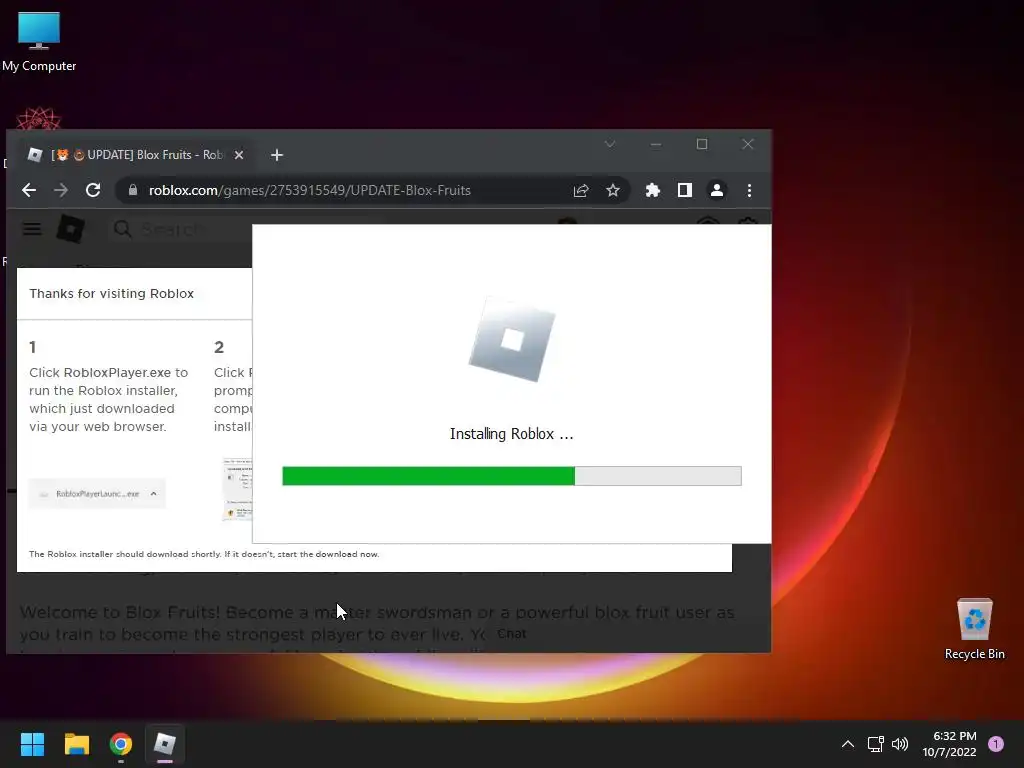Open the Windows Start menu

(32, 744)
